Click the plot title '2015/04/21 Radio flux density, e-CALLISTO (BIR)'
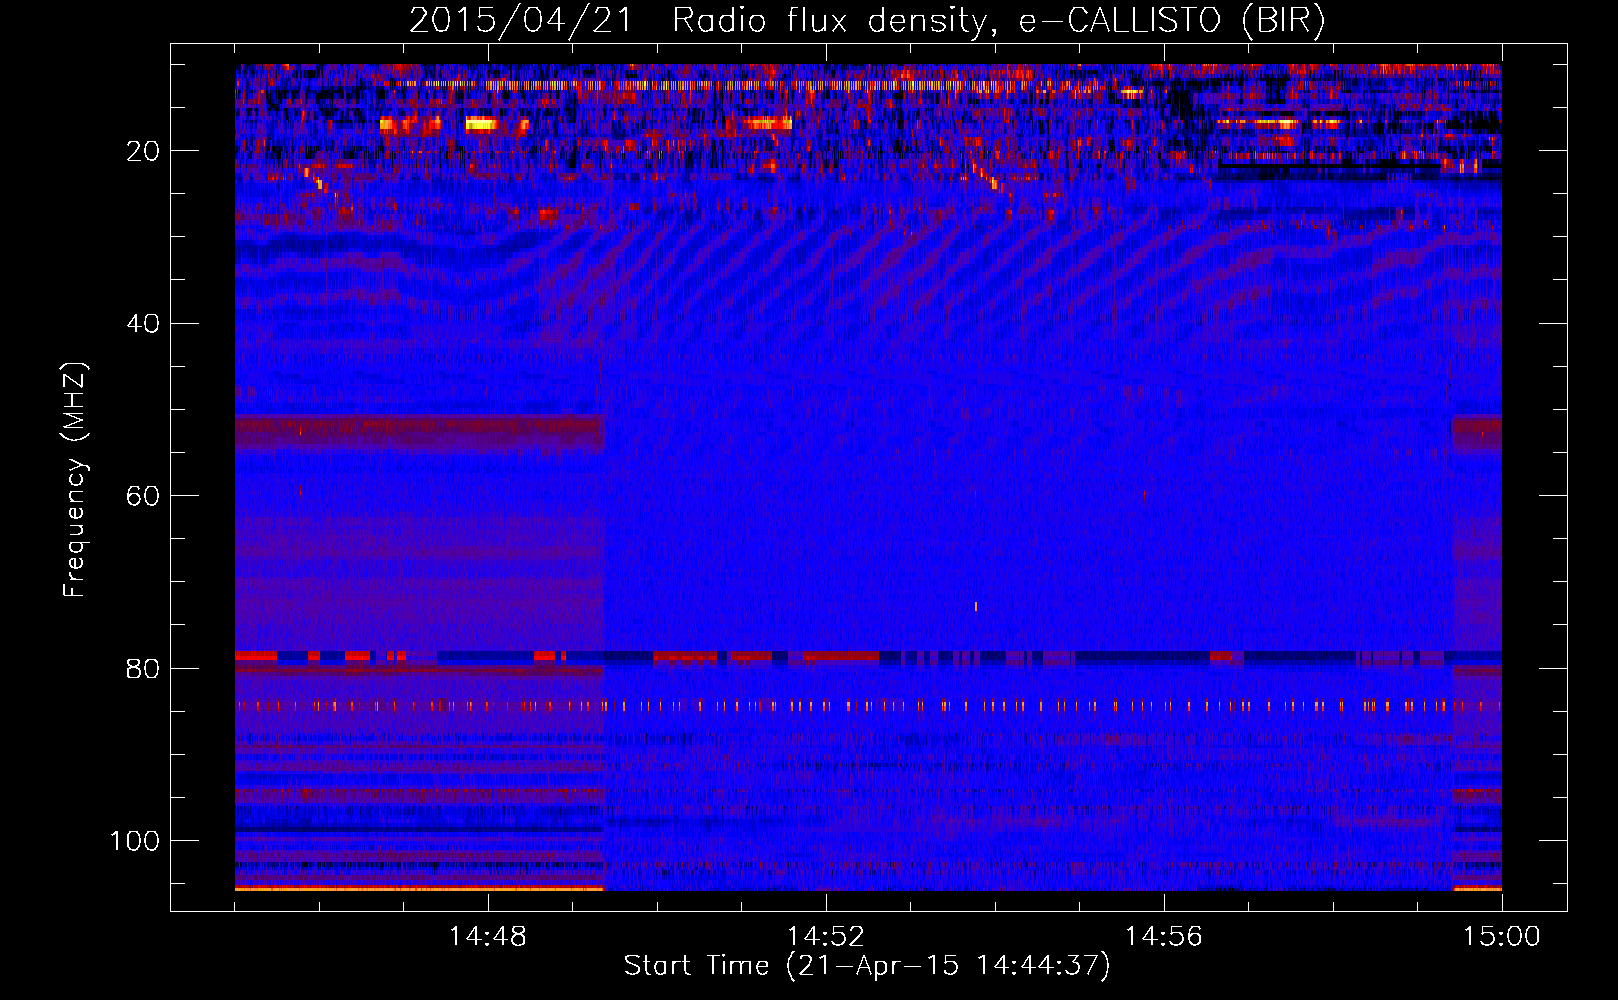 click(x=867, y=21)
